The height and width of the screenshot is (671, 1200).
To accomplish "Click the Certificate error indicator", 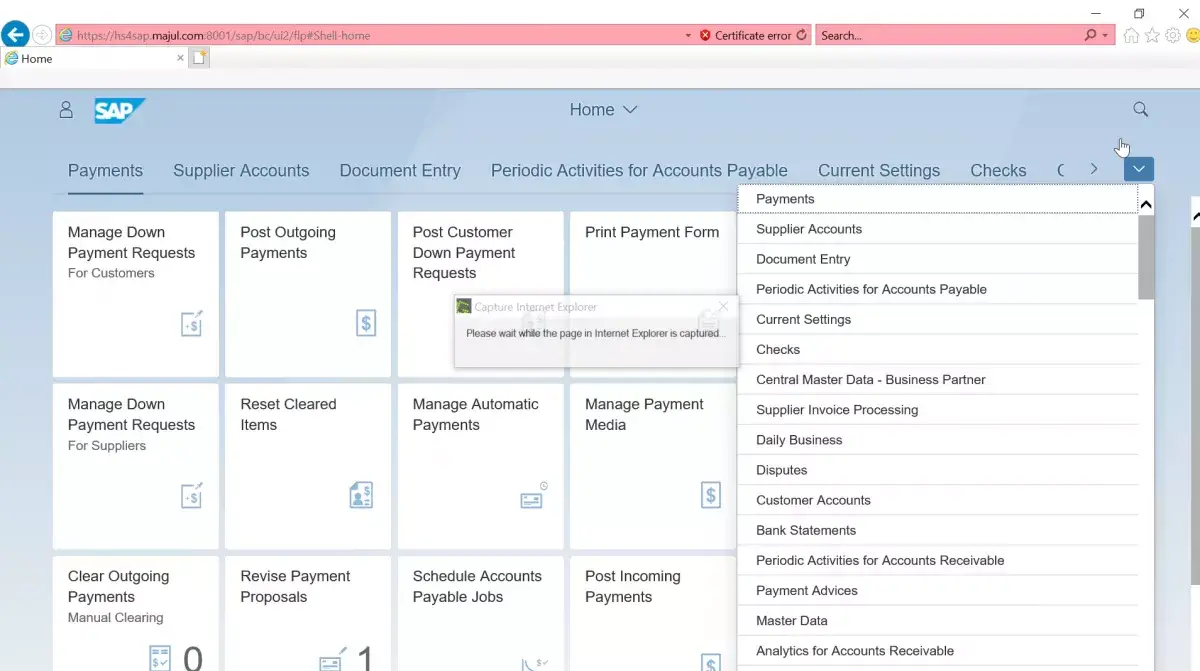I will [745, 35].
